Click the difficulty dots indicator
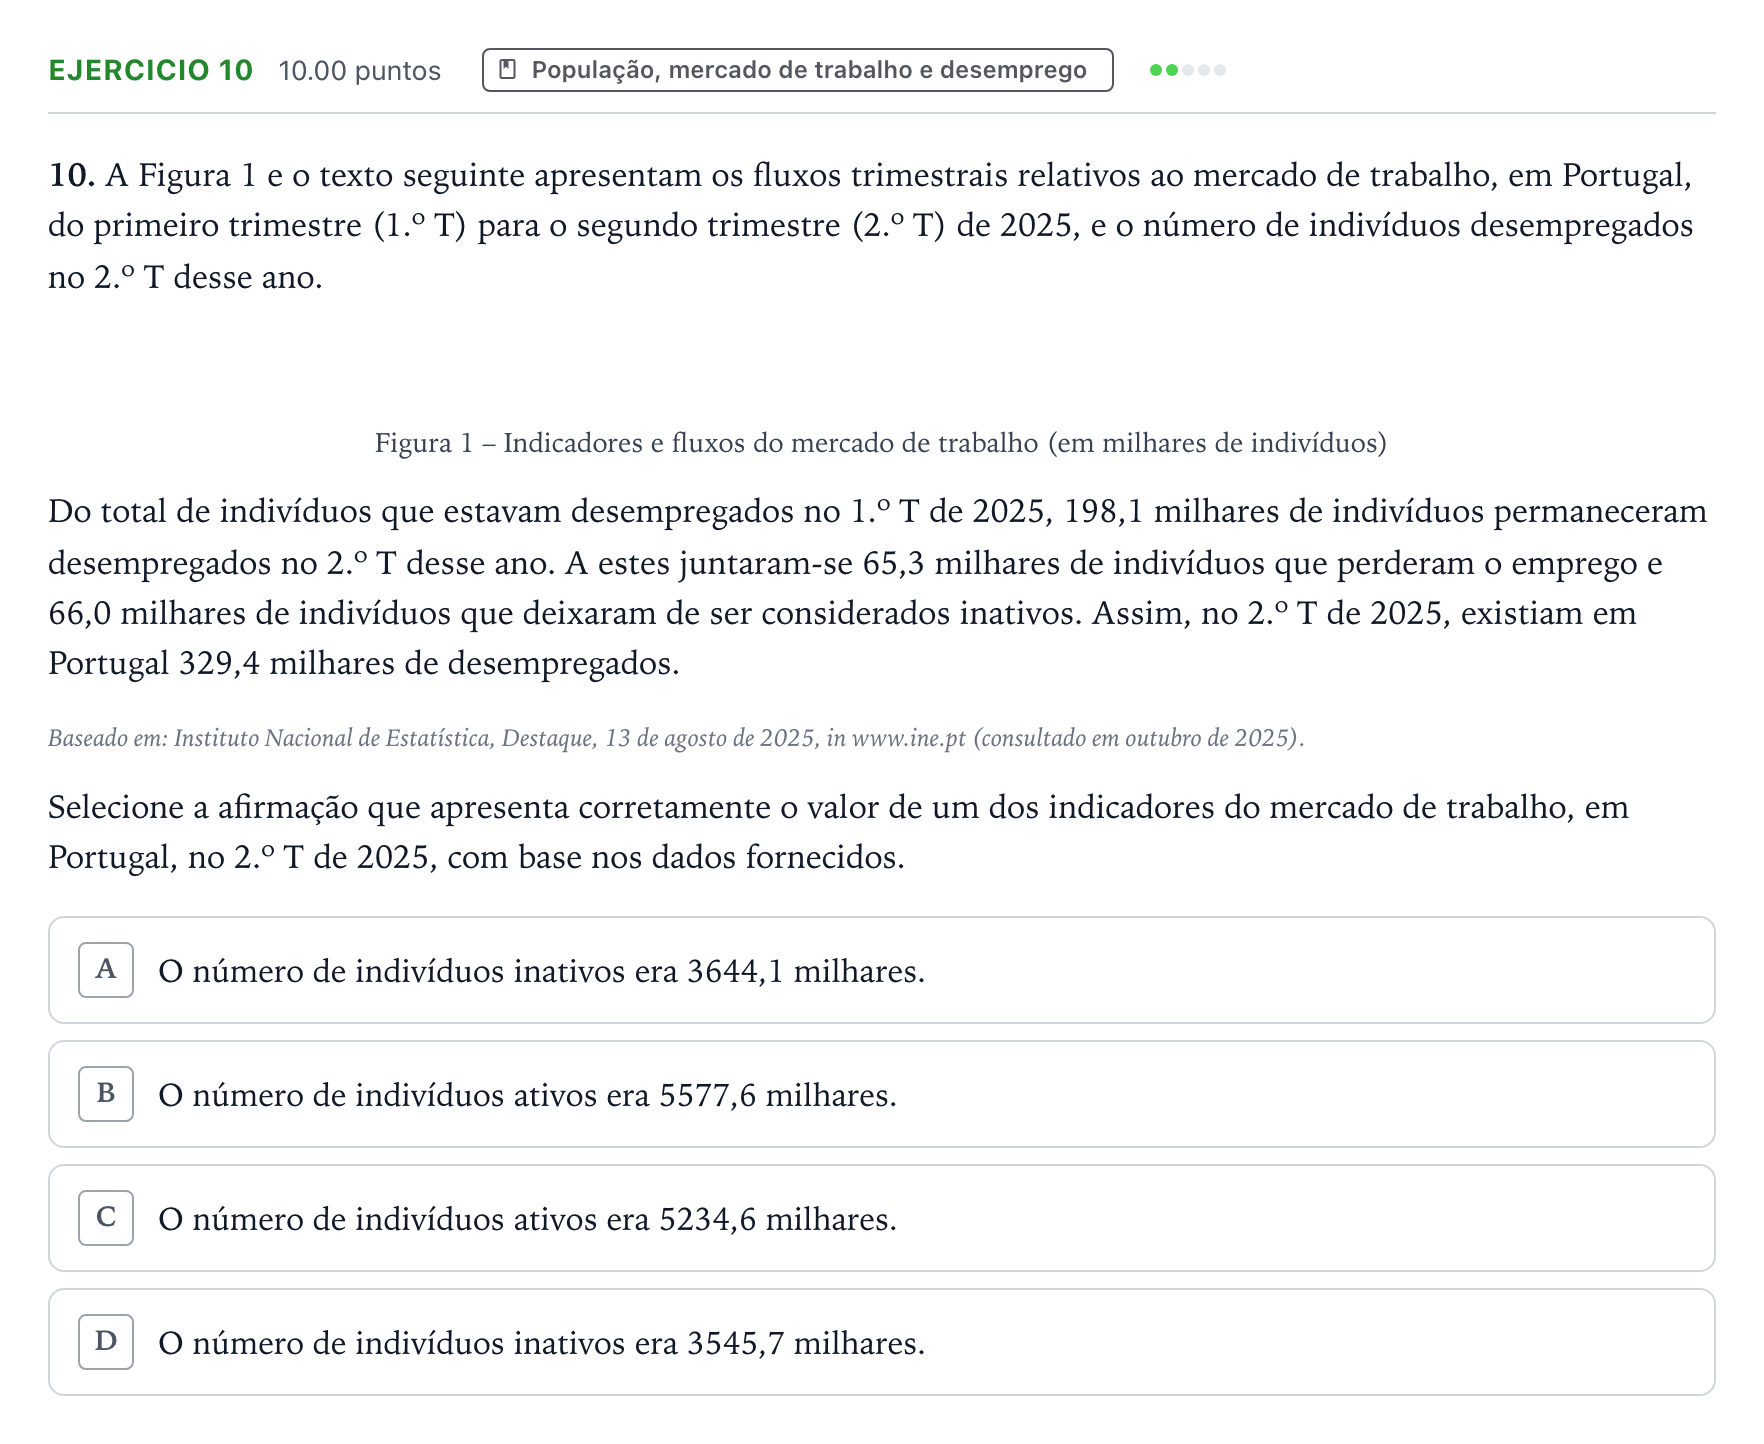The width and height of the screenshot is (1764, 1444). click(1188, 70)
